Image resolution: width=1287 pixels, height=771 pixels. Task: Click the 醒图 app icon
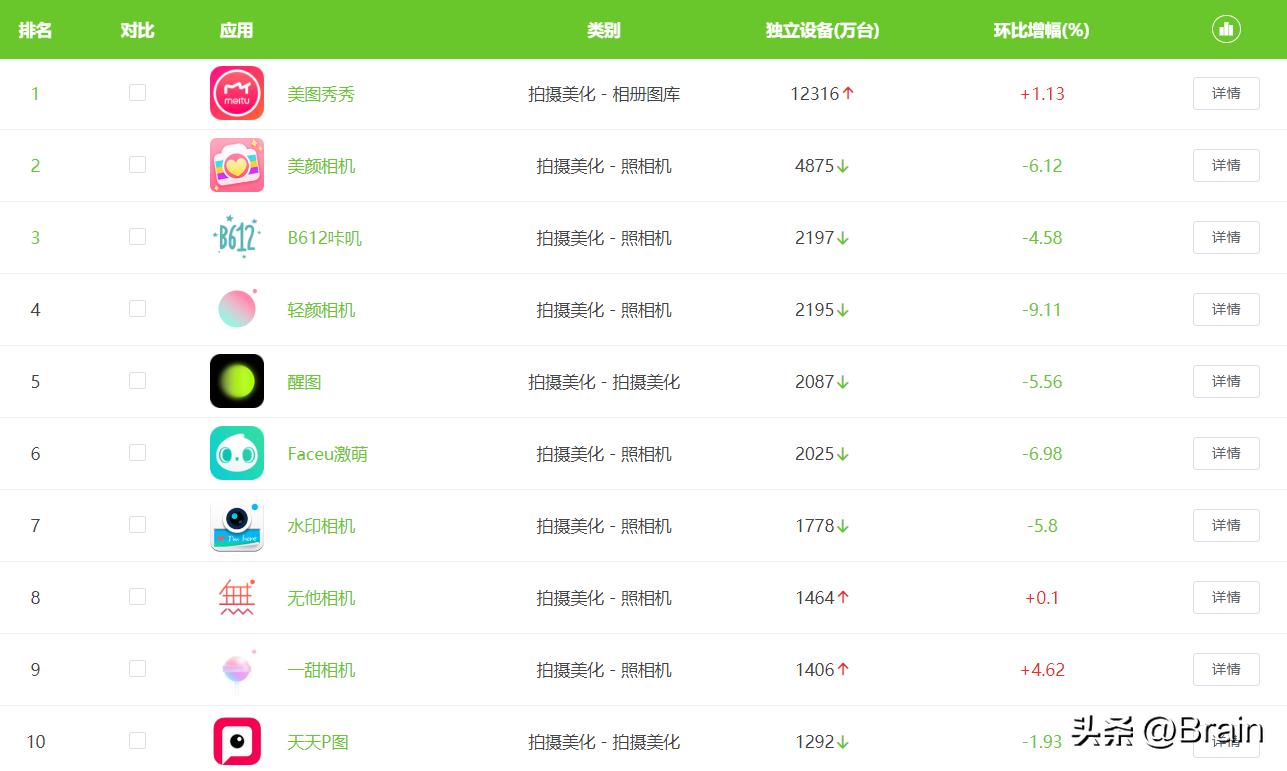pyautogui.click(x=236, y=381)
